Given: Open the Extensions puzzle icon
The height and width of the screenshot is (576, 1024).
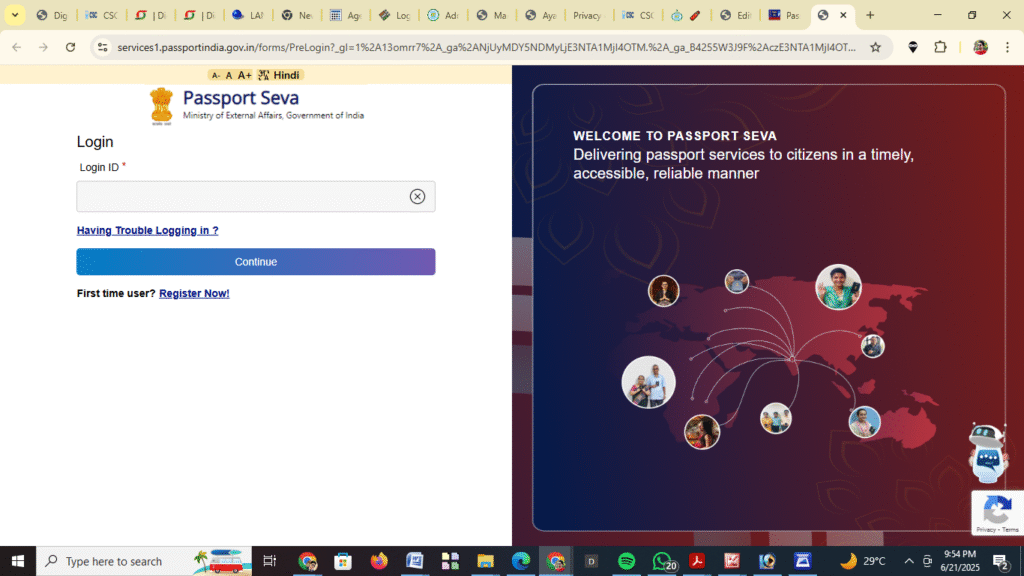Looking at the screenshot, I should click(940, 47).
